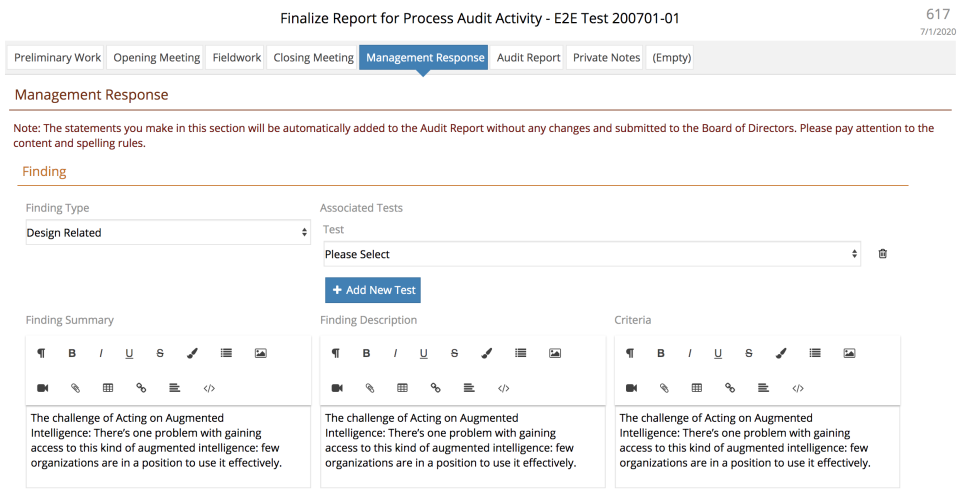Delete the associated test row
This screenshot has width=960, height=504.
click(882, 254)
